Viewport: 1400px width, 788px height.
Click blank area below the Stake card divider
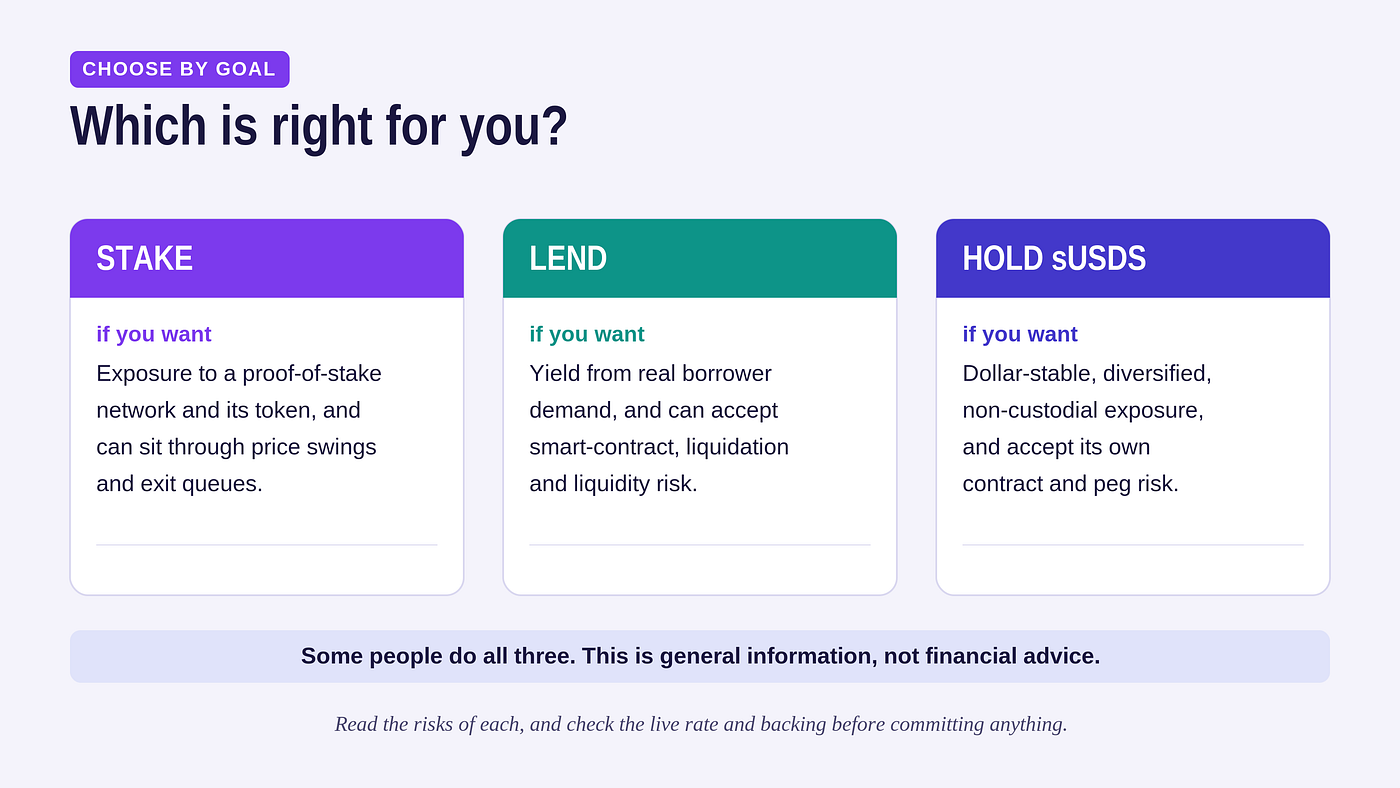point(267,570)
